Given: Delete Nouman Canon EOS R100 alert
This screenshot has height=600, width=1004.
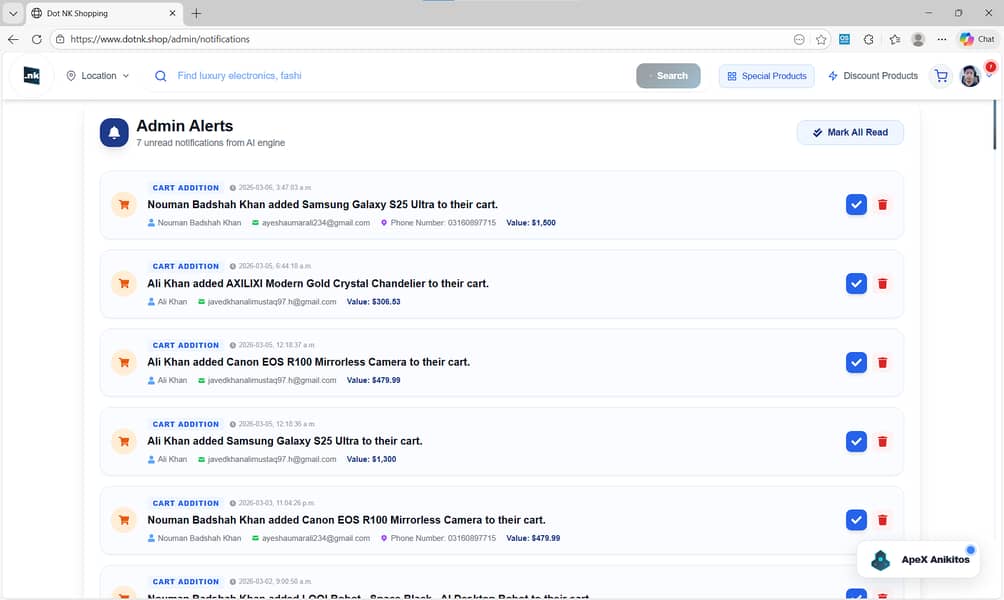Looking at the screenshot, I should coord(882,520).
